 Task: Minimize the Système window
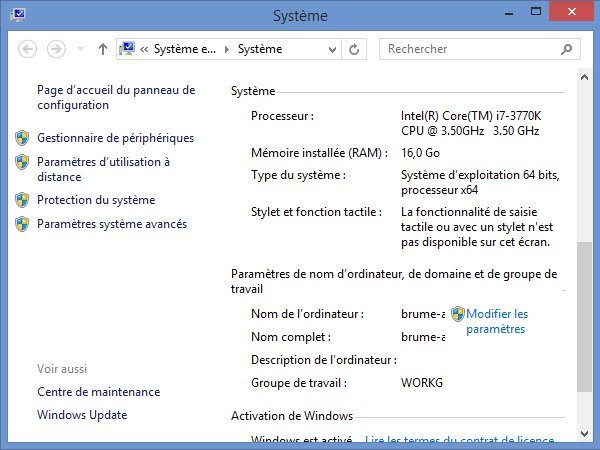[x=509, y=14]
